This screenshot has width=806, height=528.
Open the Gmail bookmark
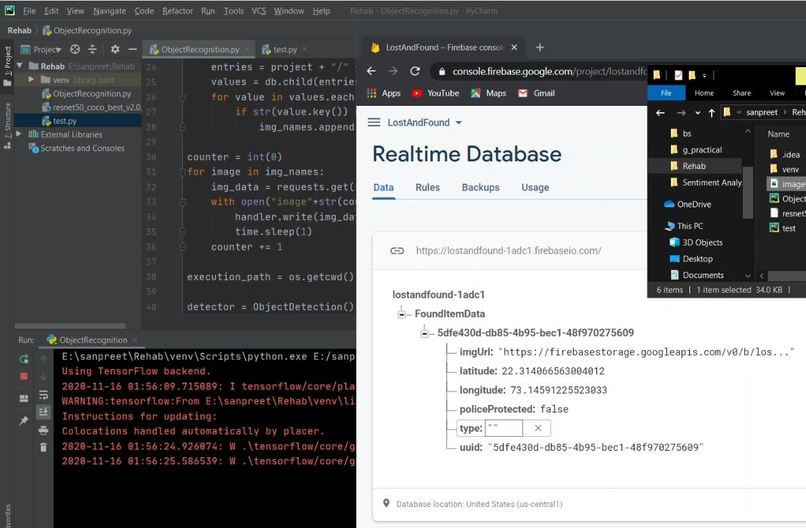tap(537, 93)
